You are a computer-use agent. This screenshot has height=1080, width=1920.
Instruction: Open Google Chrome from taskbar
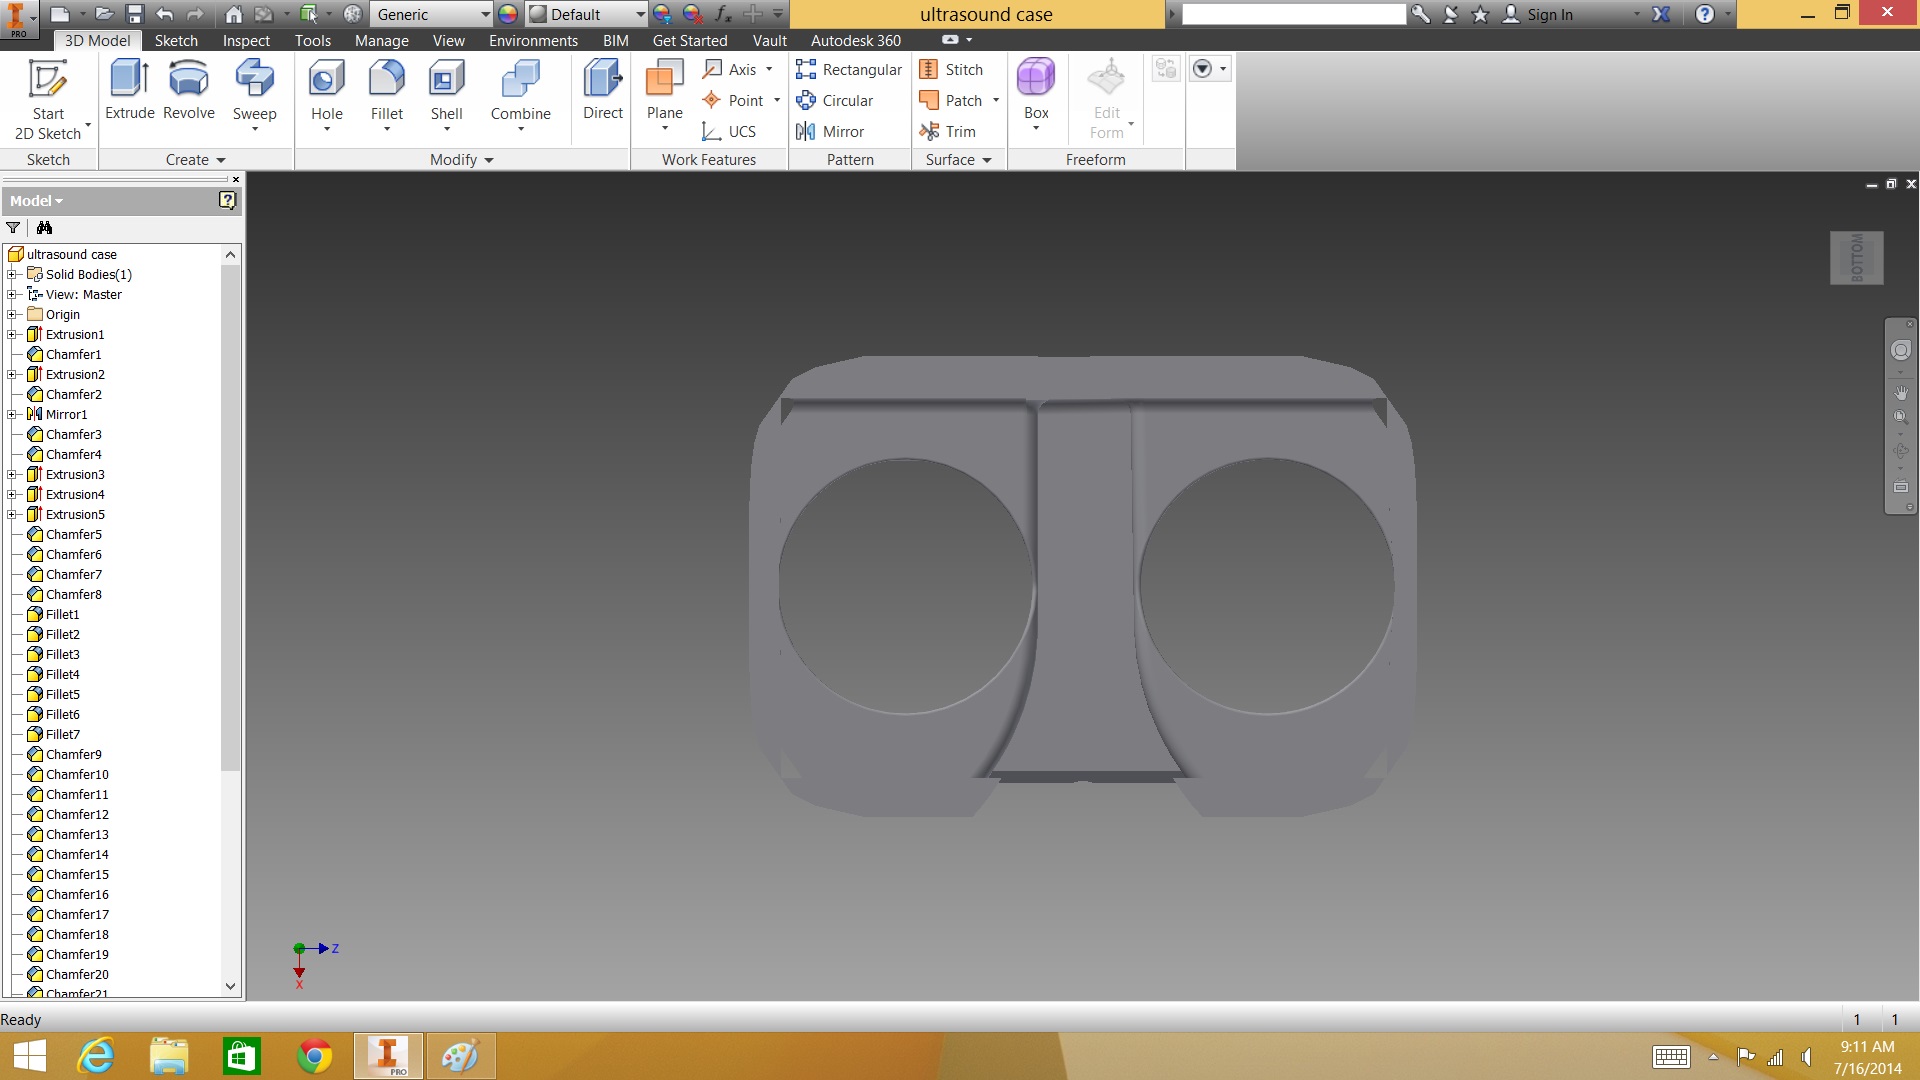point(314,1056)
